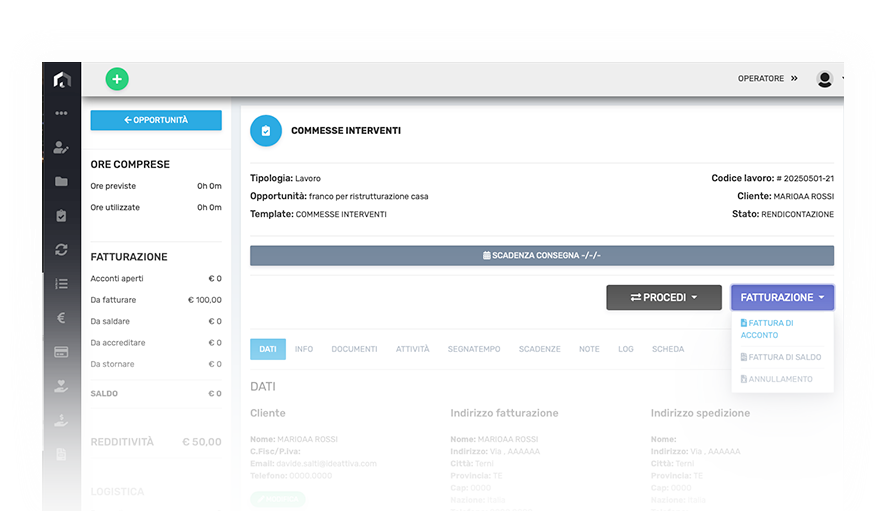Open the credit card icon in sidebar

tap(61, 352)
